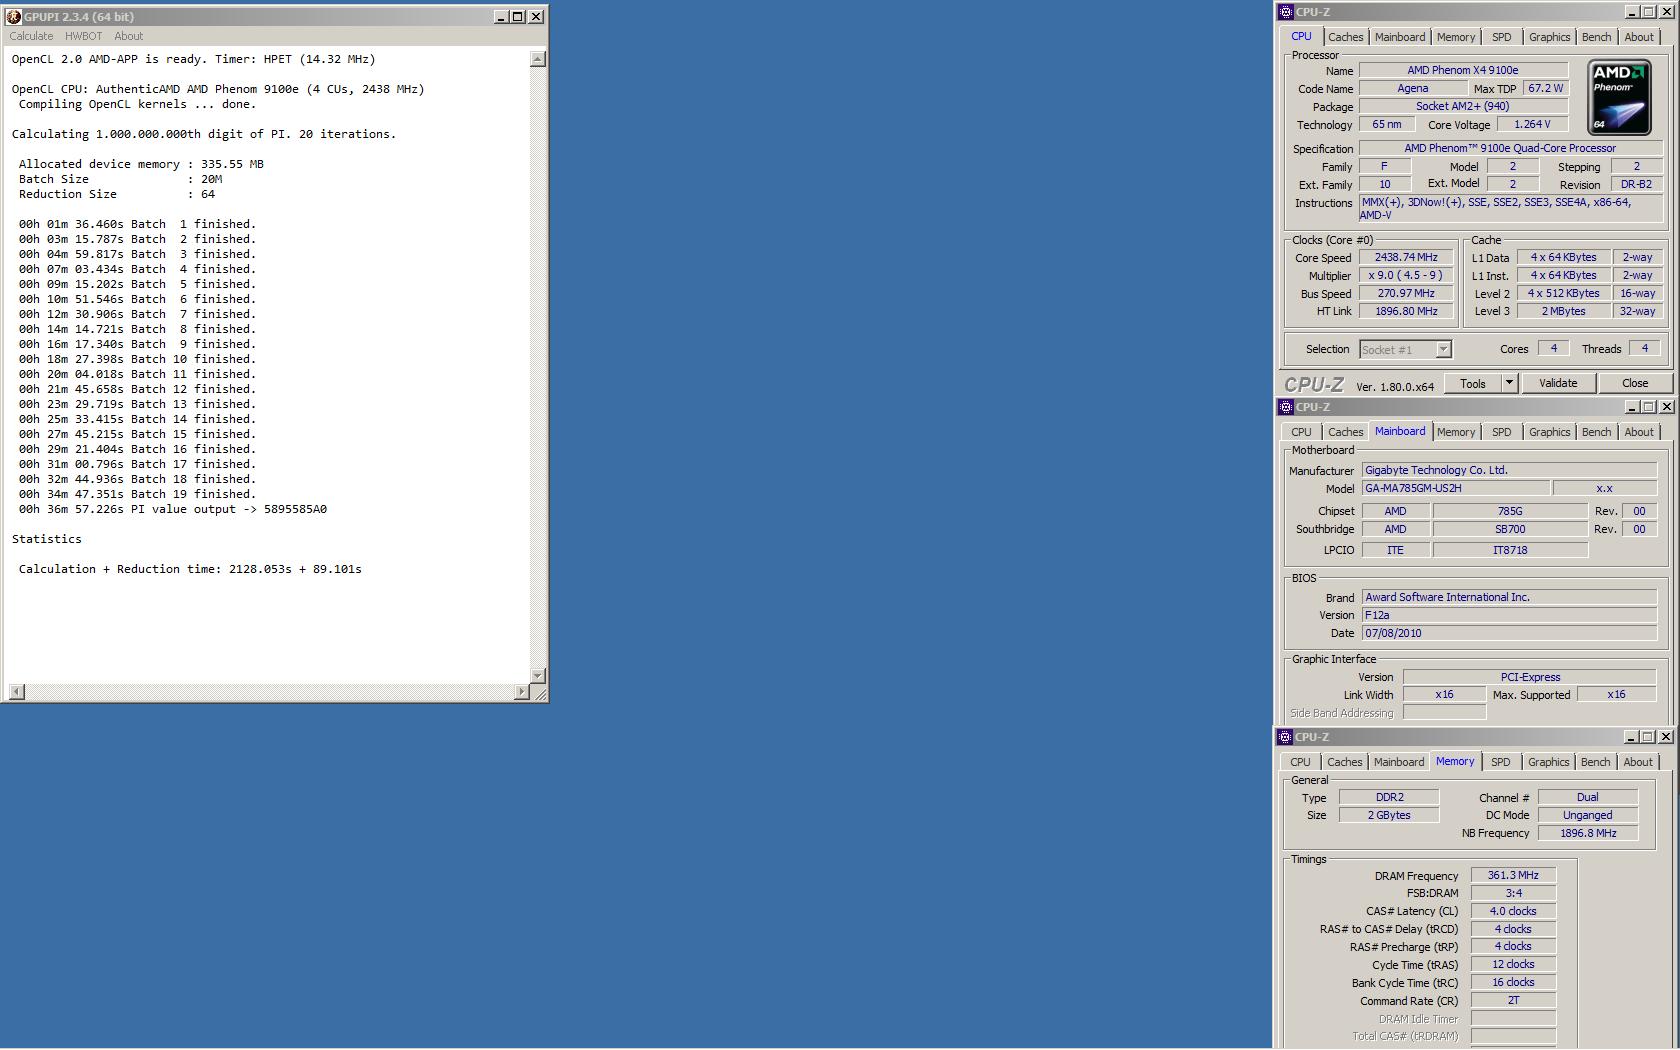Viewport: 1680px width, 1050px height.
Task: Click the processor name AMD Phenom X4 9100e
Action: tap(1463, 70)
